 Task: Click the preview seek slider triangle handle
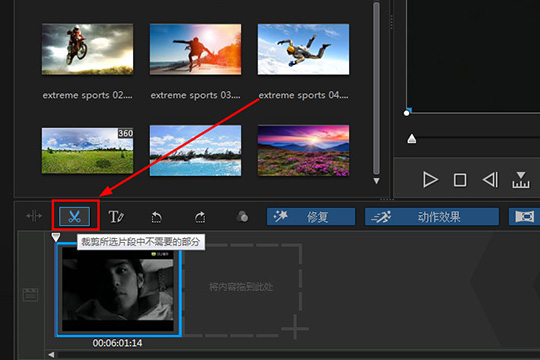tap(412, 139)
